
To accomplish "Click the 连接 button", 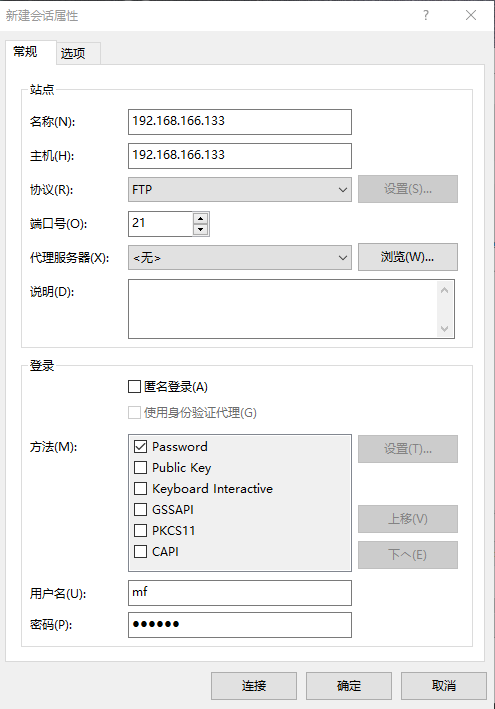I will (x=254, y=686).
